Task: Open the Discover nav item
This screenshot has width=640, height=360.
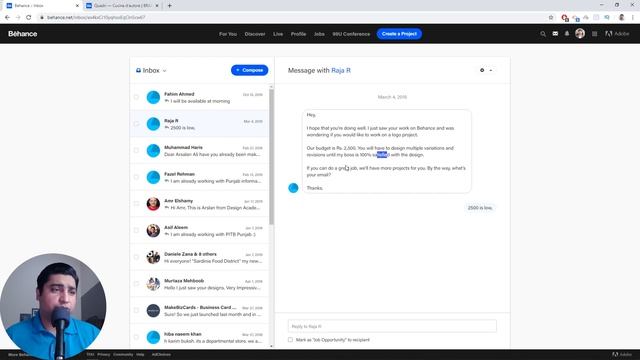Action: pyautogui.click(x=255, y=34)
